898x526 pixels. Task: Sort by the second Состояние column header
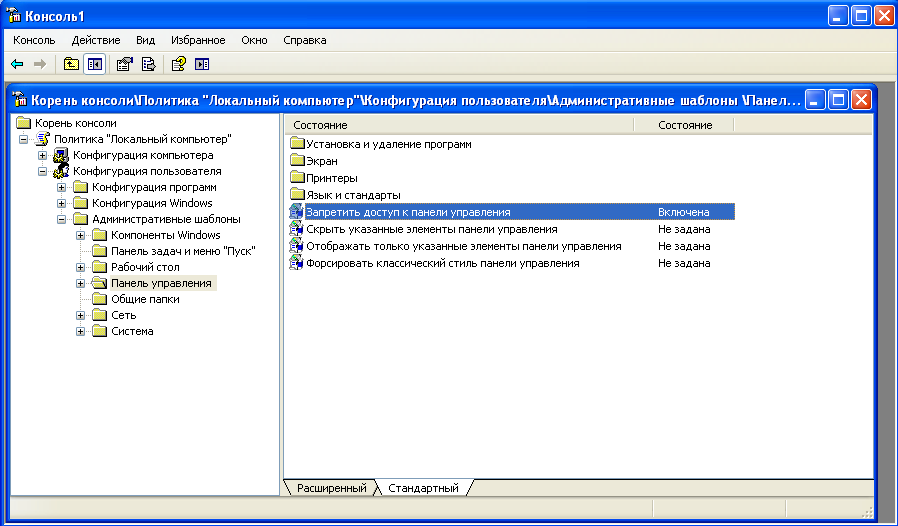[684, 125]
